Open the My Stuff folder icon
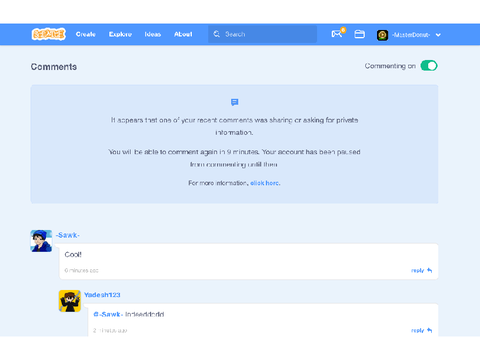Image resolution: width=480 pixels, height=360 pixels. click(359, 34)
